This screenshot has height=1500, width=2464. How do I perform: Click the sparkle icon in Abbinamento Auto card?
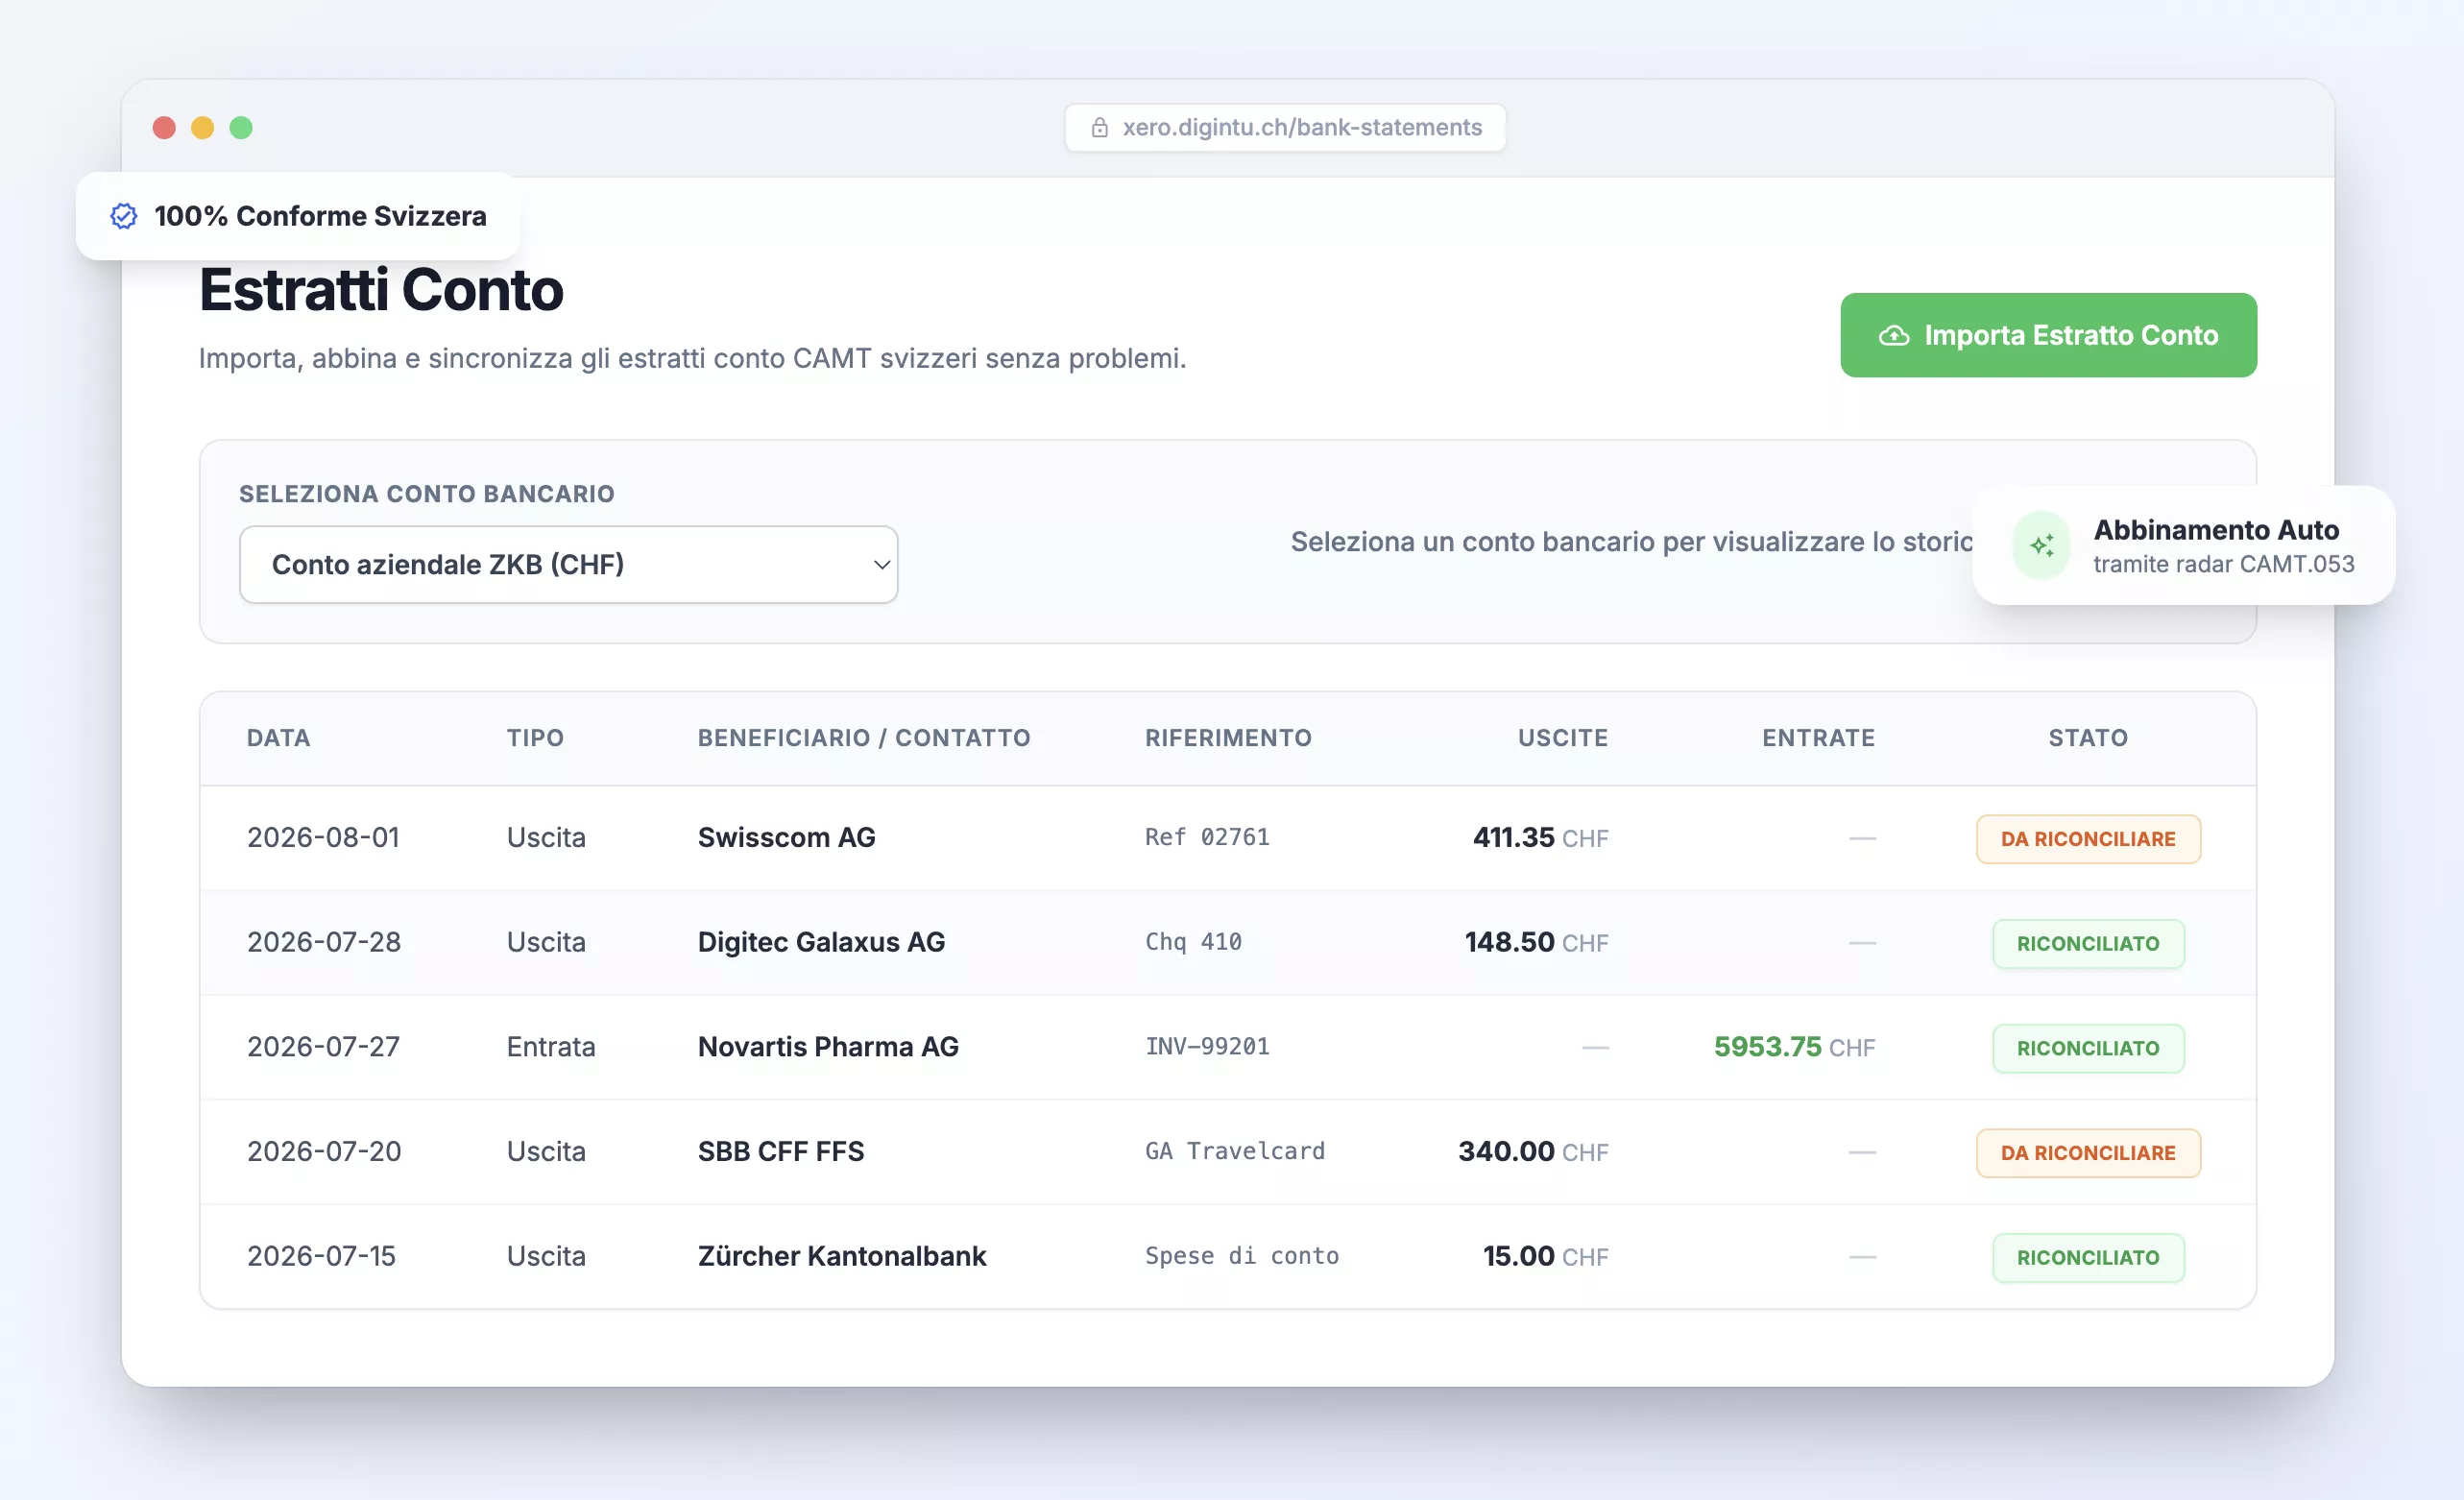tap(2041, 545)
